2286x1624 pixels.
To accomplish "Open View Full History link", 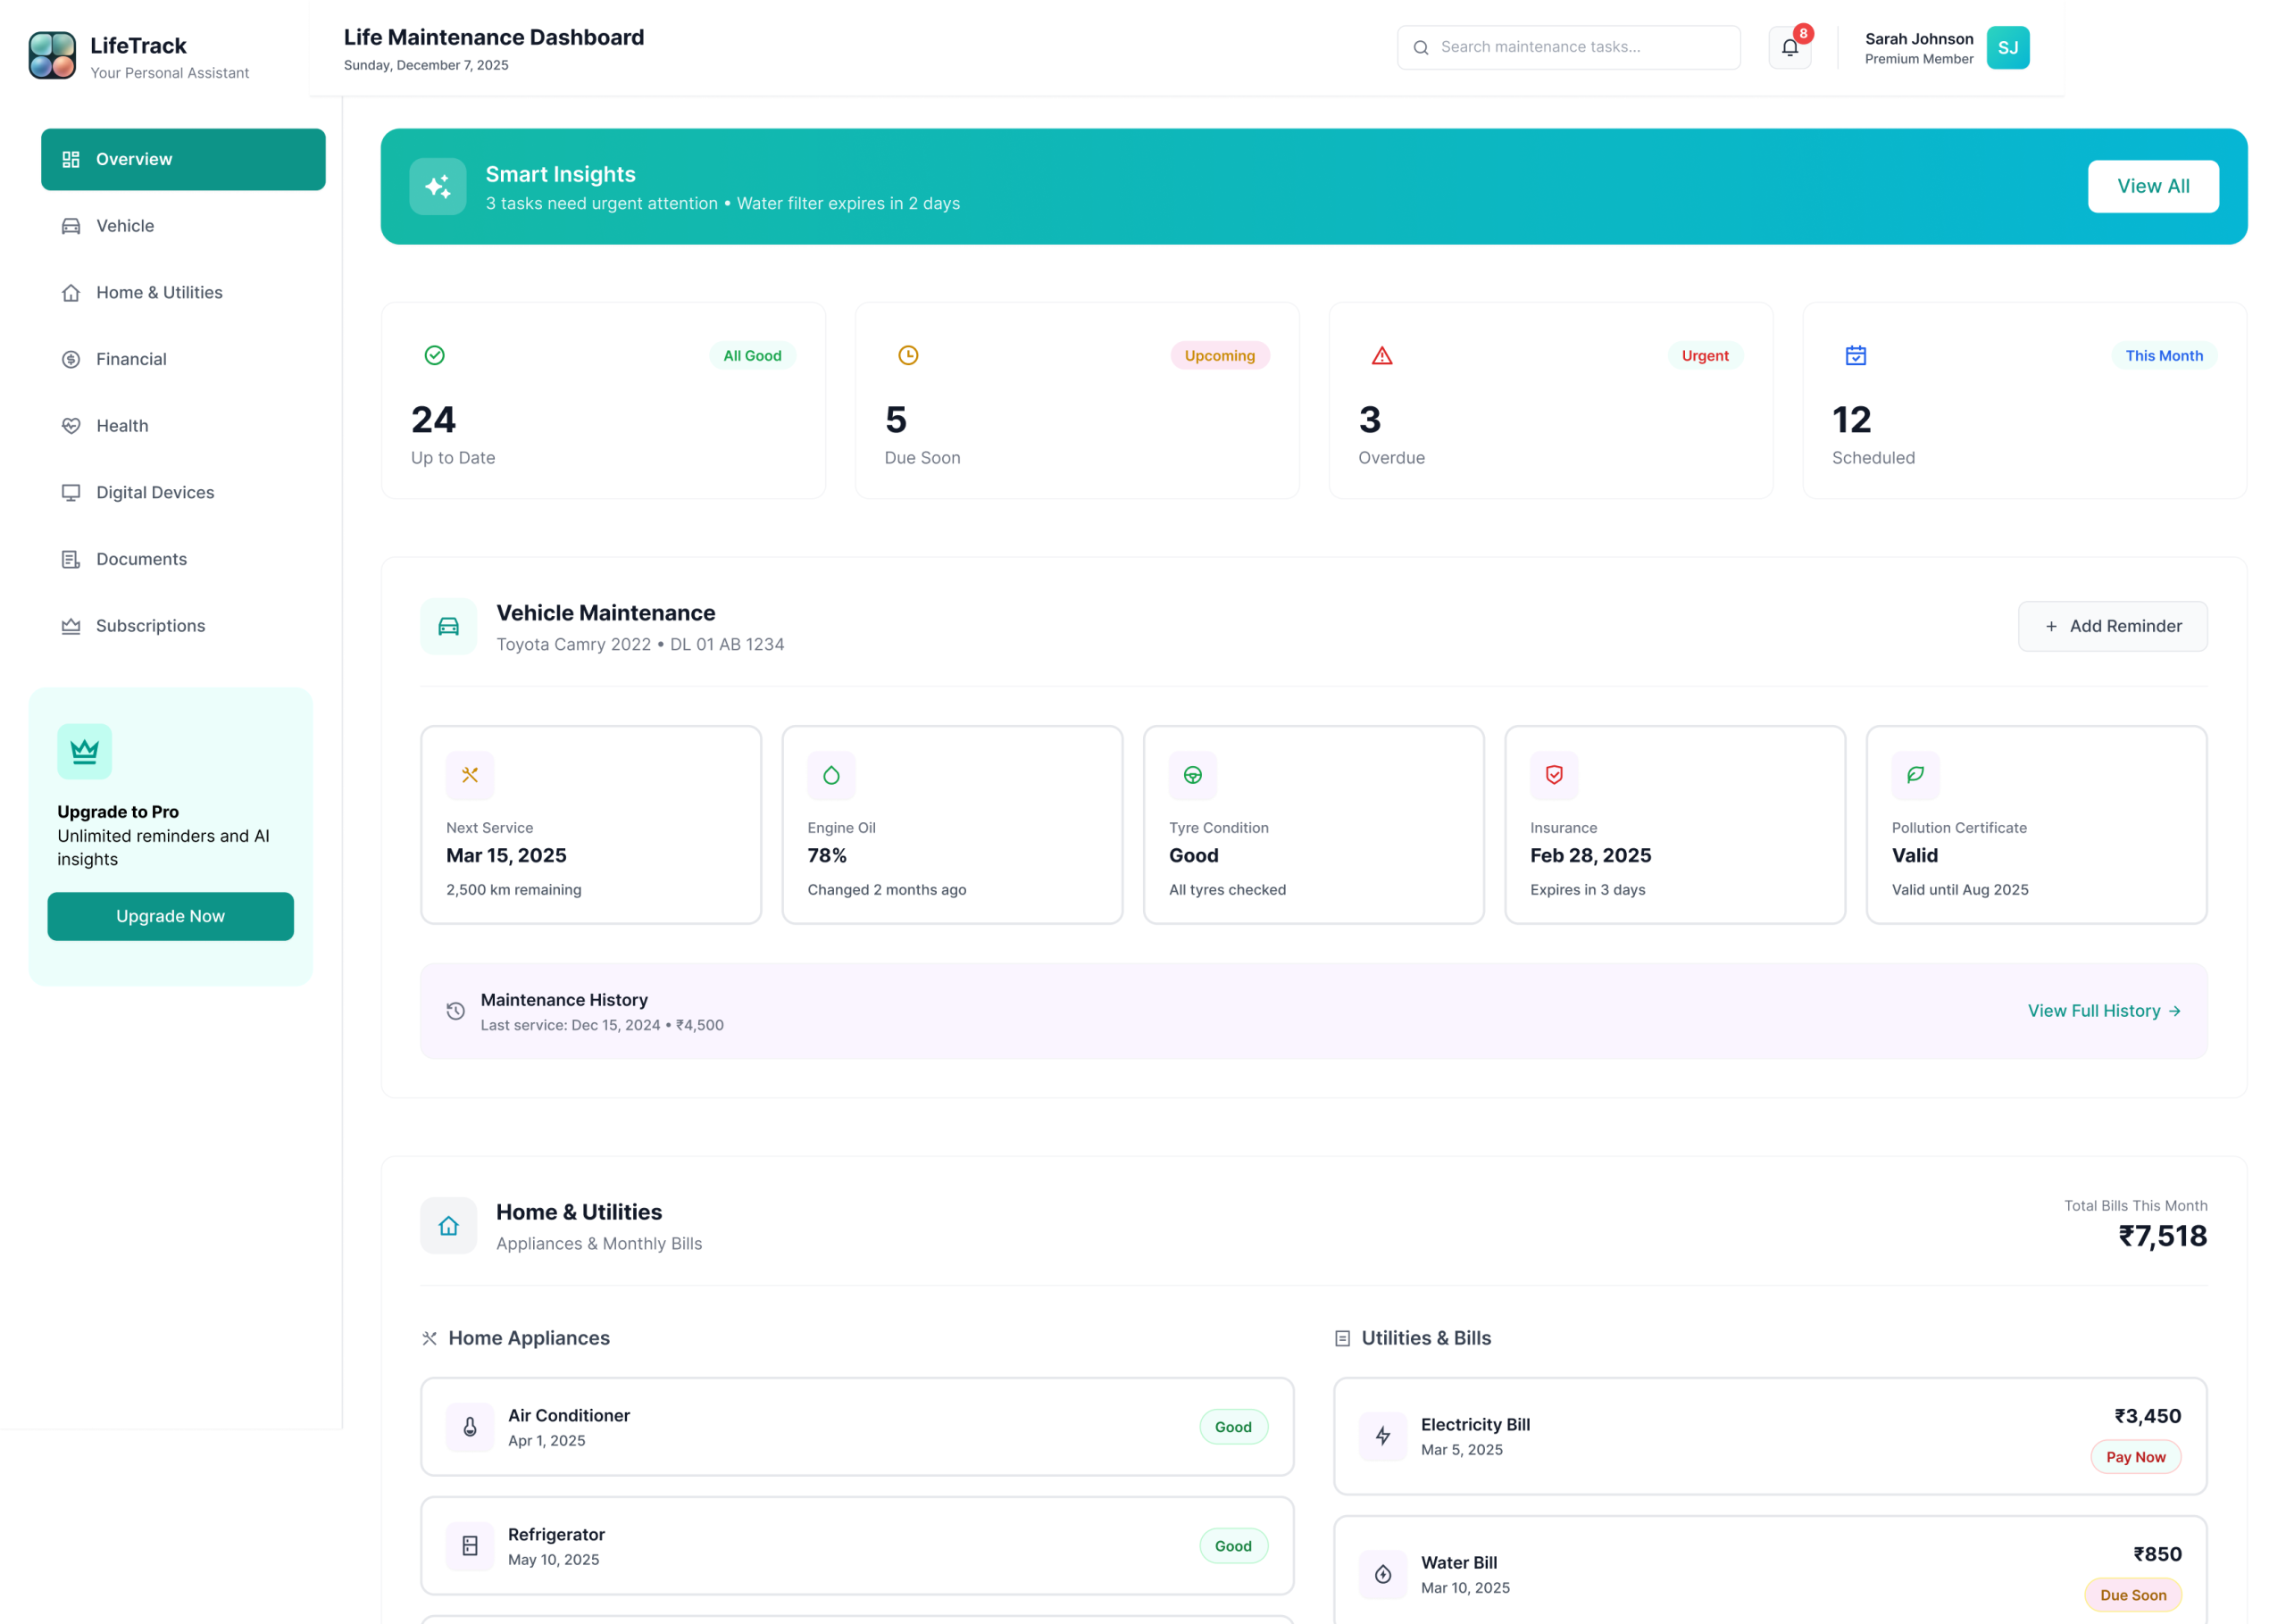I will point(2103,1011).
